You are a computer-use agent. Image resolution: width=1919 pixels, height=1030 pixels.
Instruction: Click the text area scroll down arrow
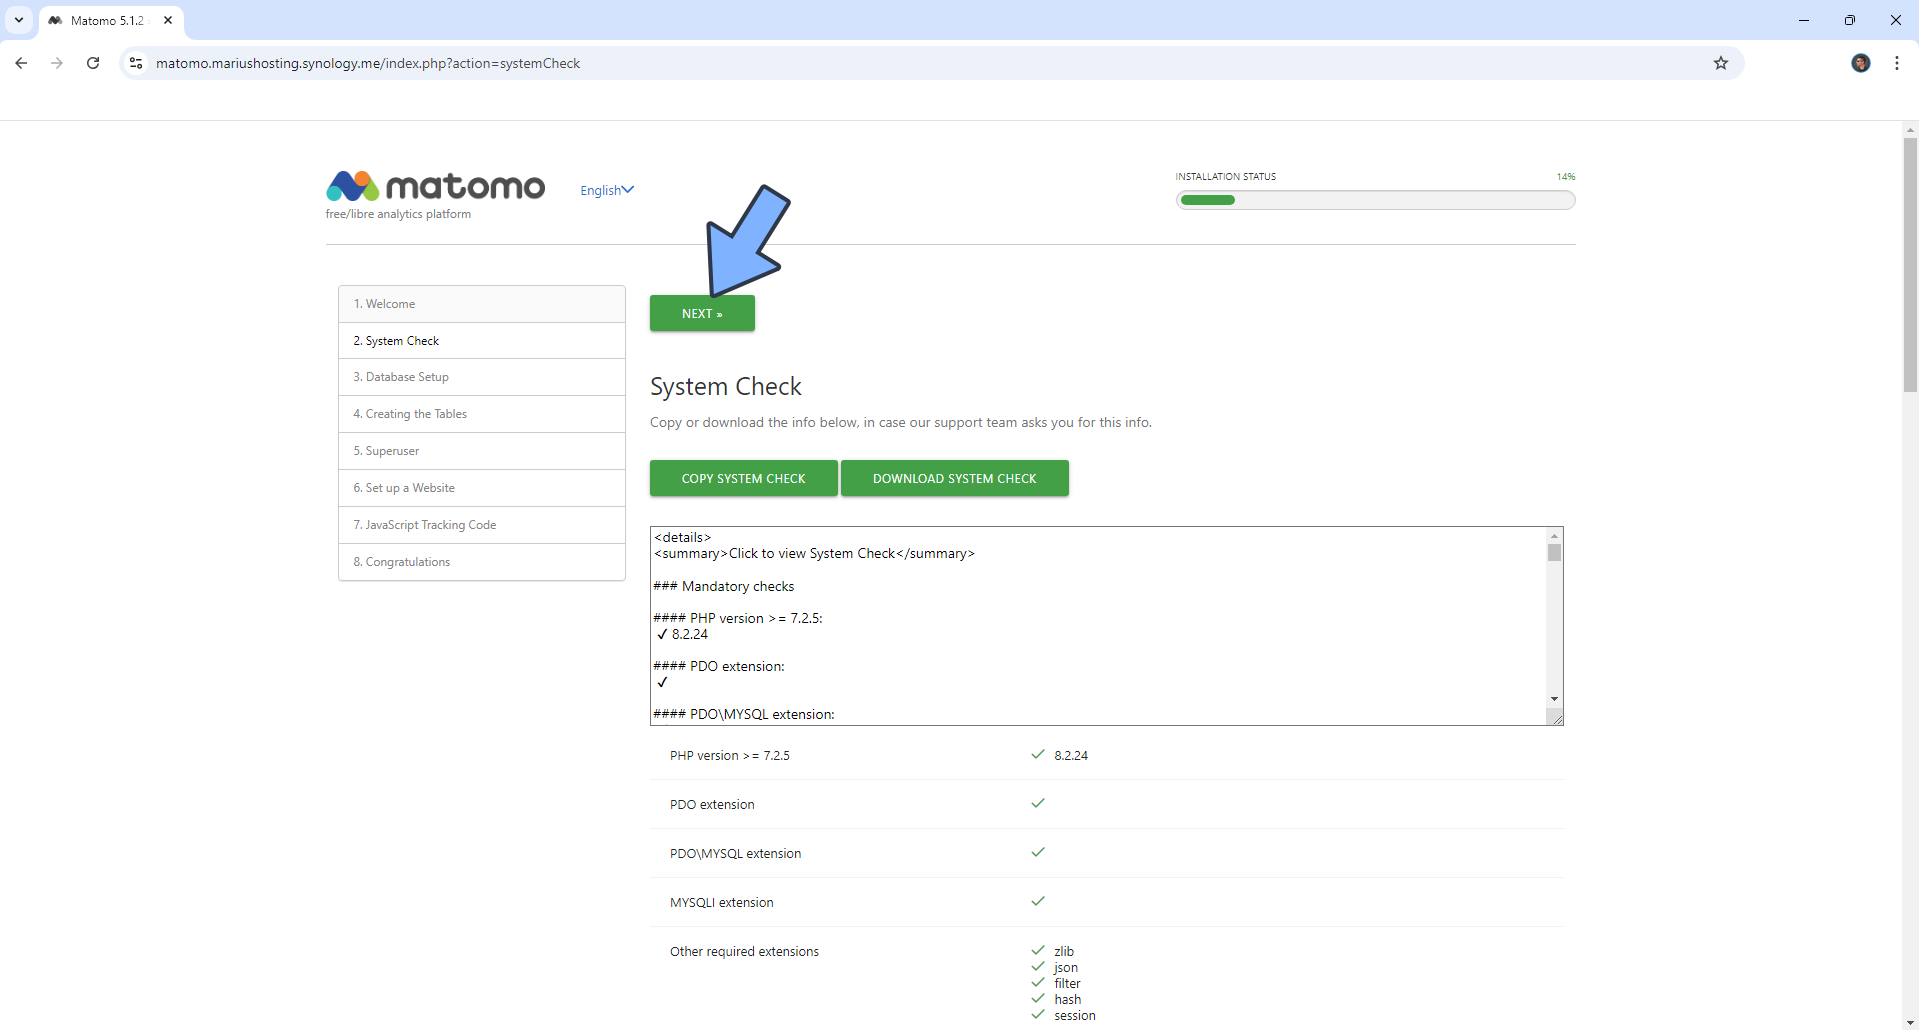pos(1554,699)
